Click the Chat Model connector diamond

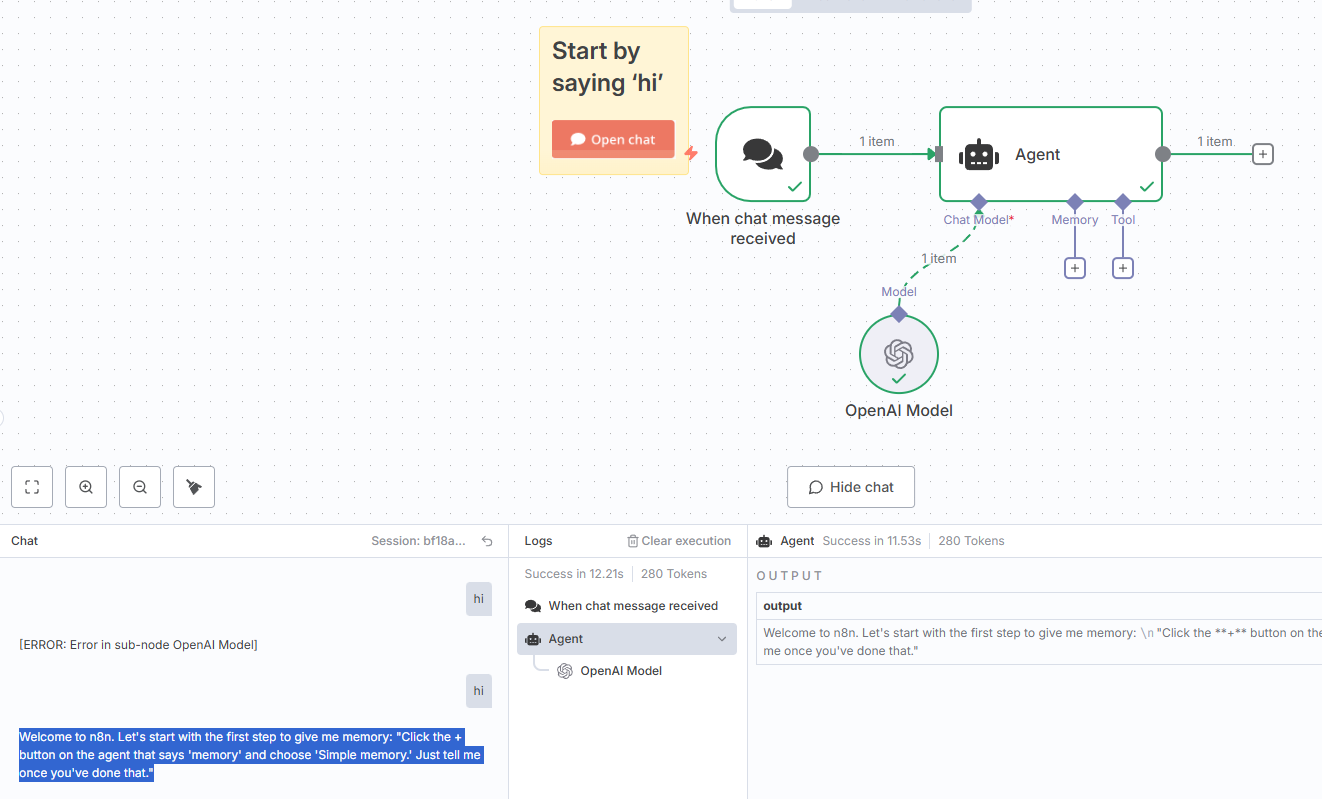[979, 202]
